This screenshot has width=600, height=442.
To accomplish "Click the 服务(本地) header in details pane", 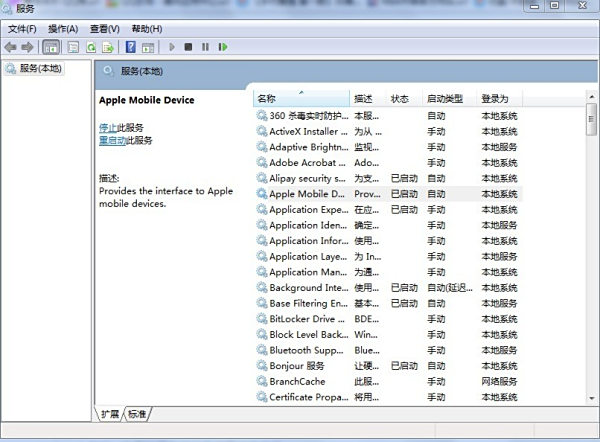I will coord(142,71).
